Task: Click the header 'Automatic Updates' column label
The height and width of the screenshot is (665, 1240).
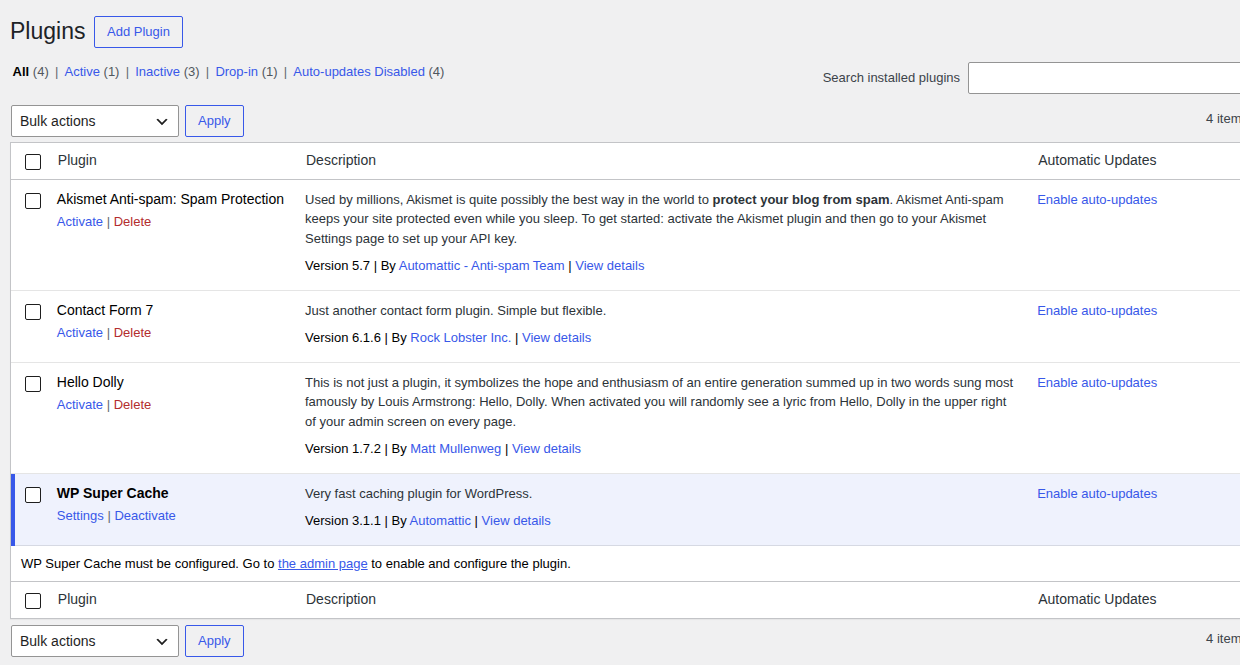Action: click(x=1097, y=160)
